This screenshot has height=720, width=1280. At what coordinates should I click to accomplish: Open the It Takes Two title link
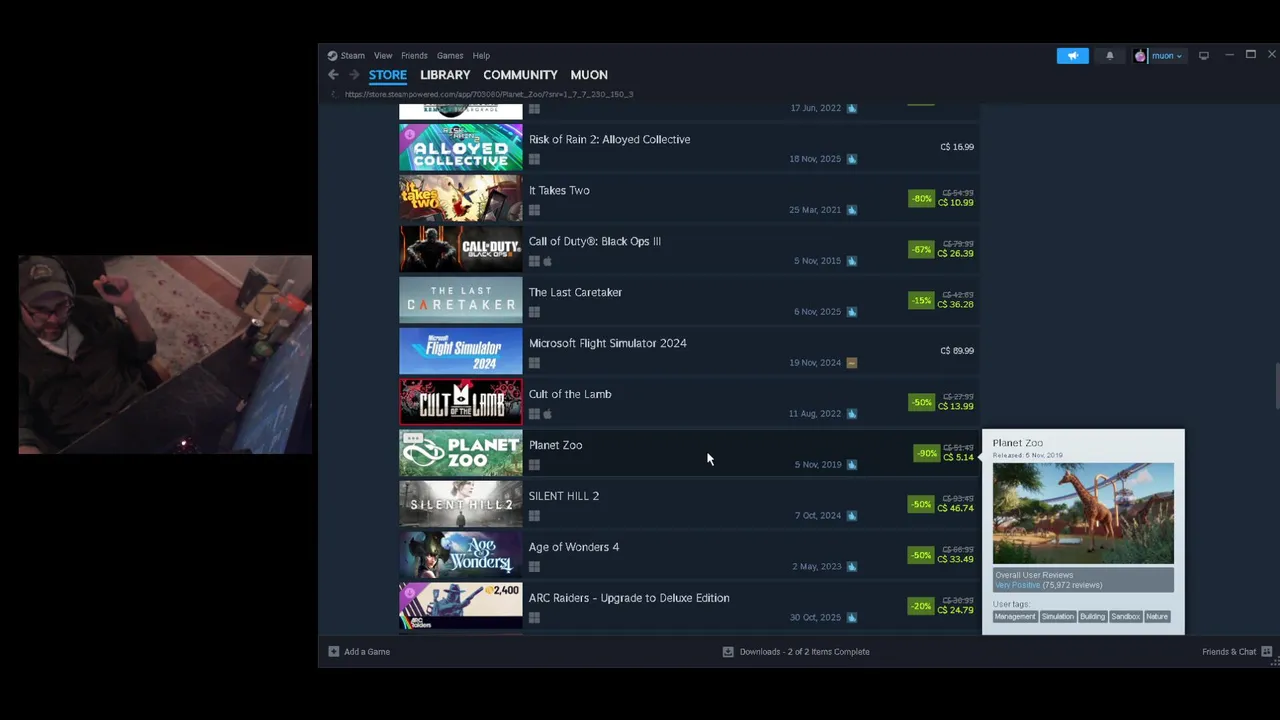(x=559, y=191)
